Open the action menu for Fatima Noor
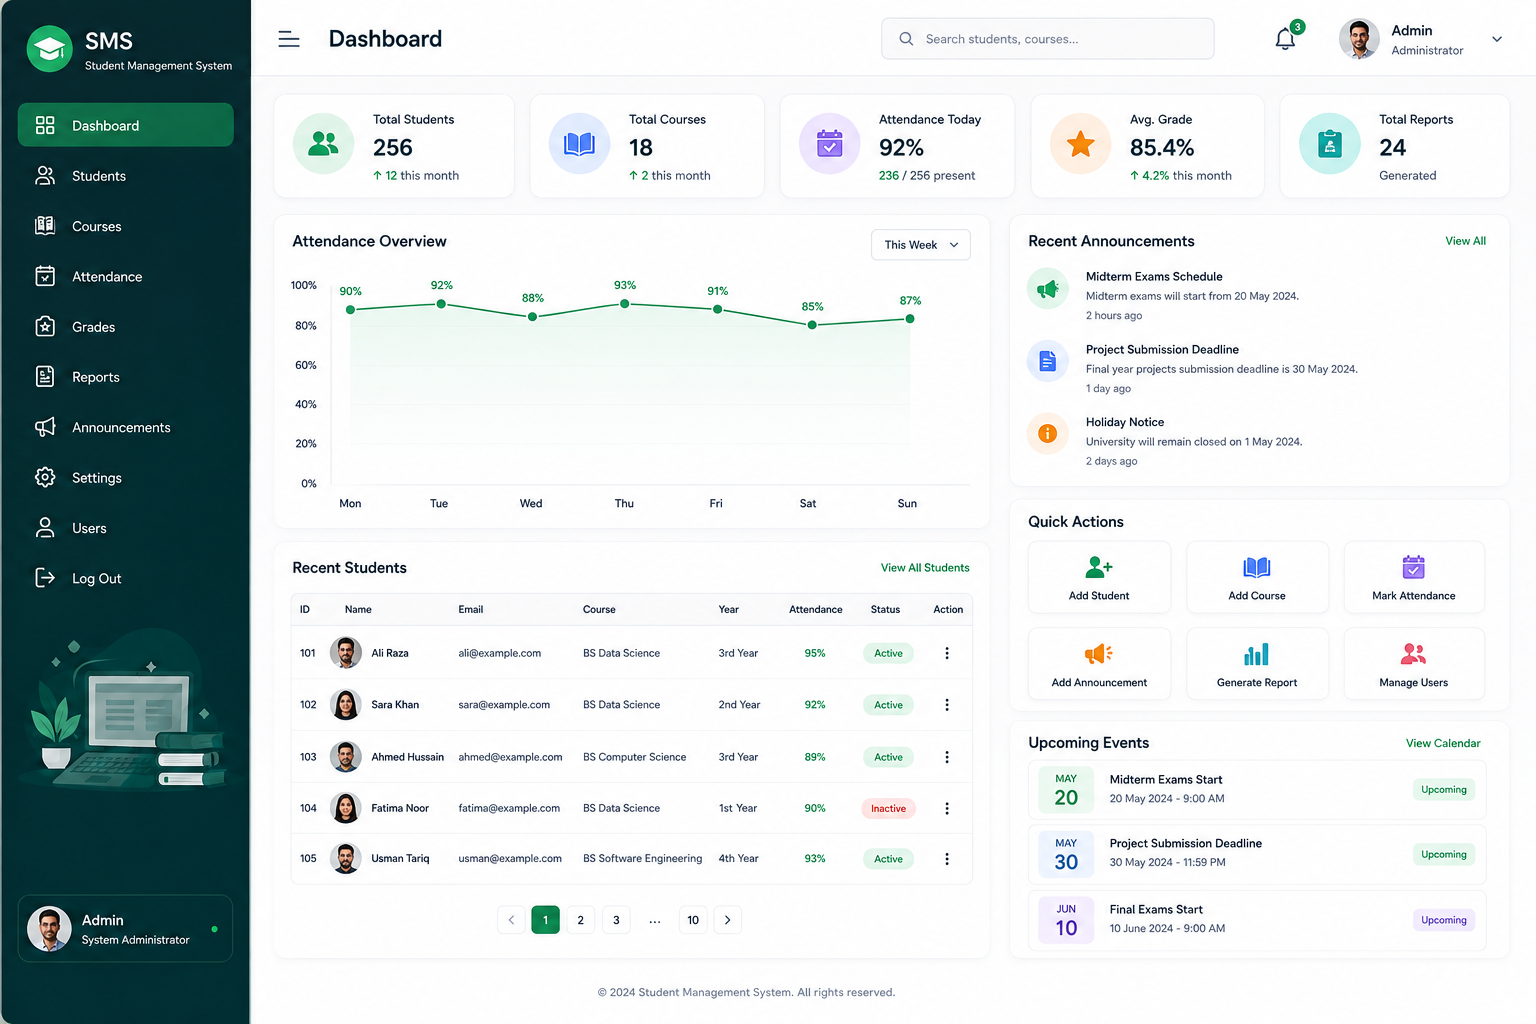 pyautogui.click(x=947, y=808)
